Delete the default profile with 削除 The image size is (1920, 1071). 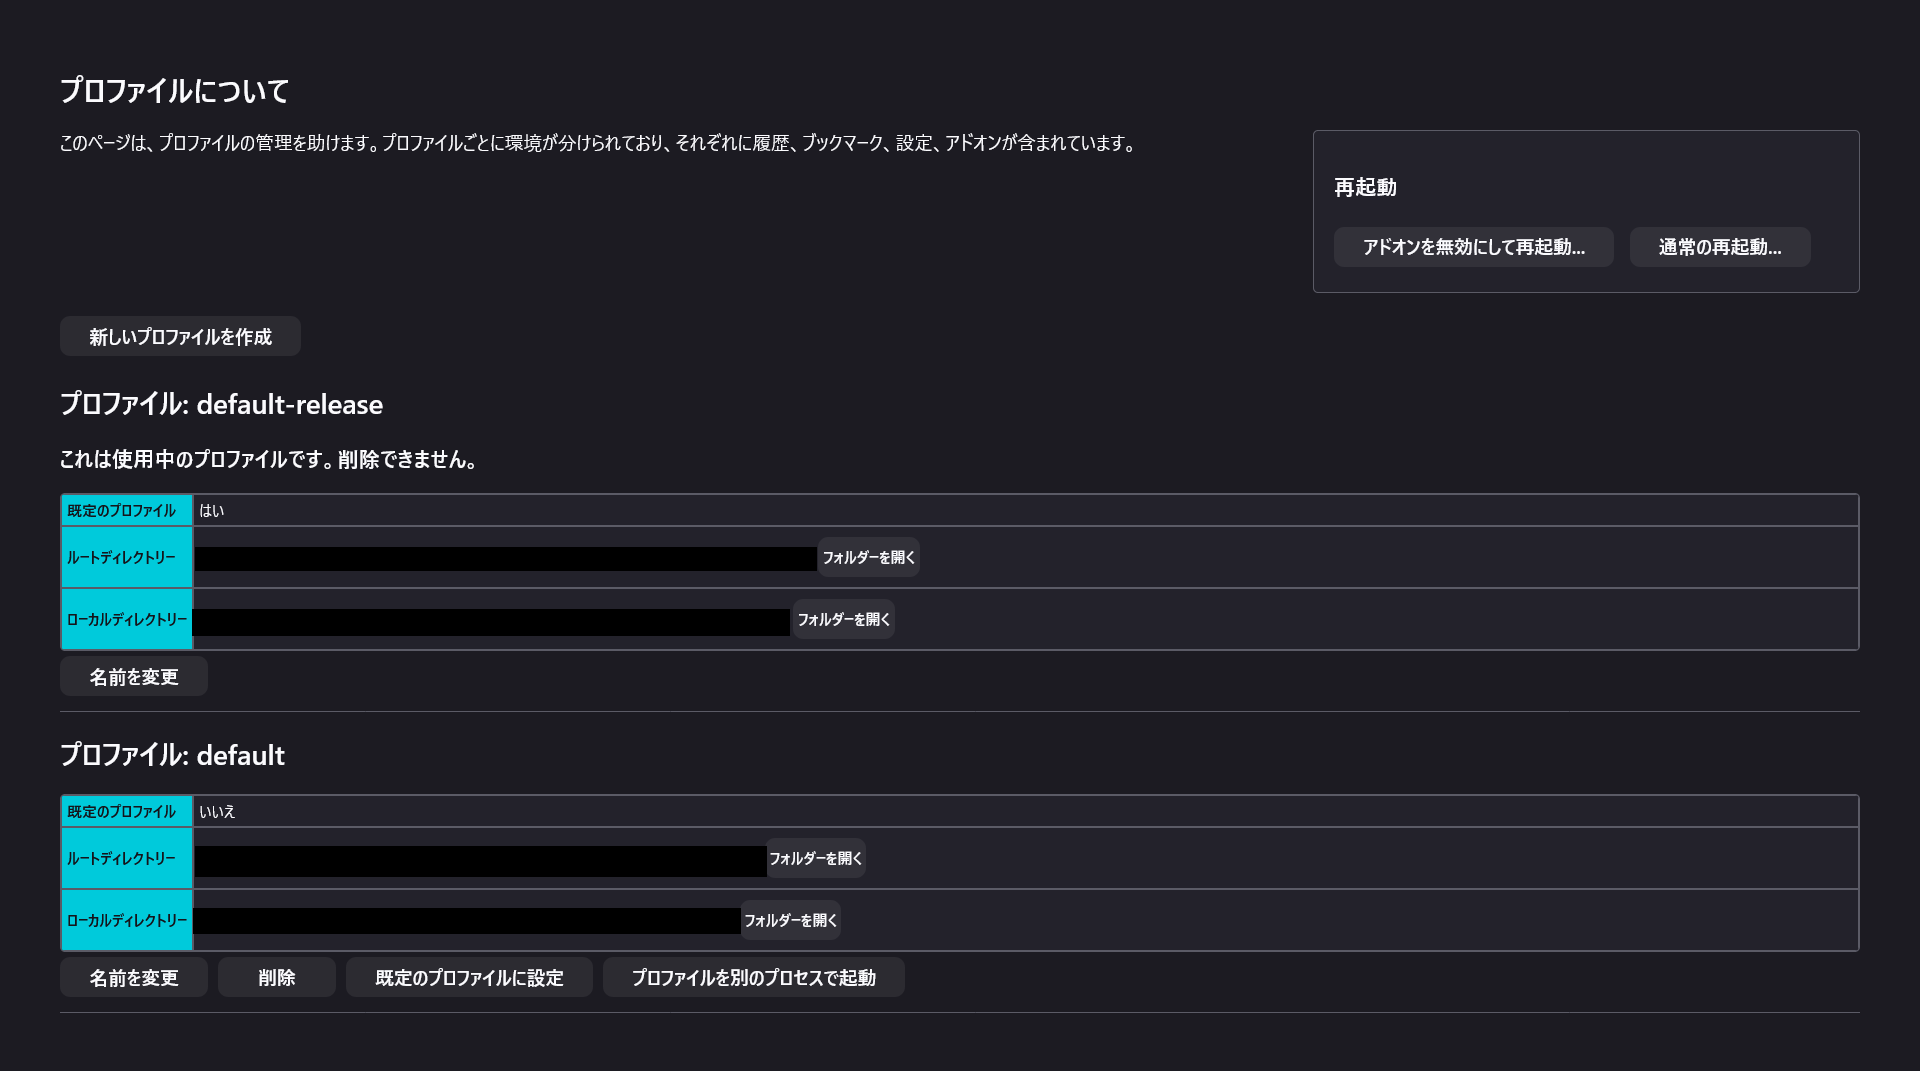pos(276,978)
